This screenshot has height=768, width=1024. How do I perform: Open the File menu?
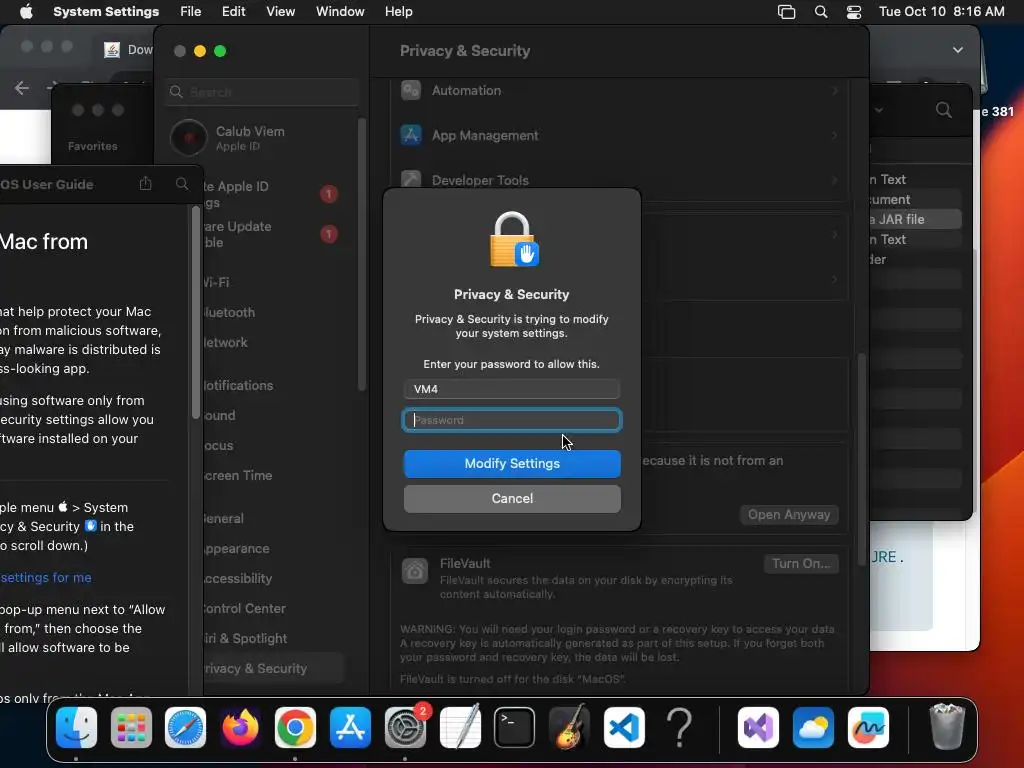(x=191, y=12)
